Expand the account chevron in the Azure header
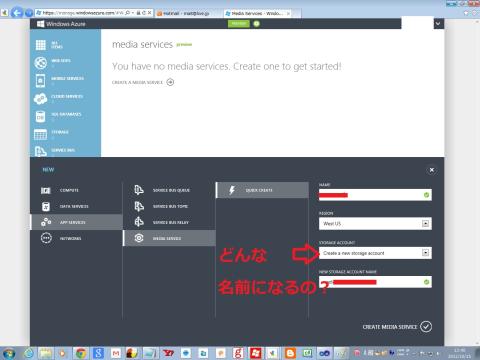 click(438, 24)
